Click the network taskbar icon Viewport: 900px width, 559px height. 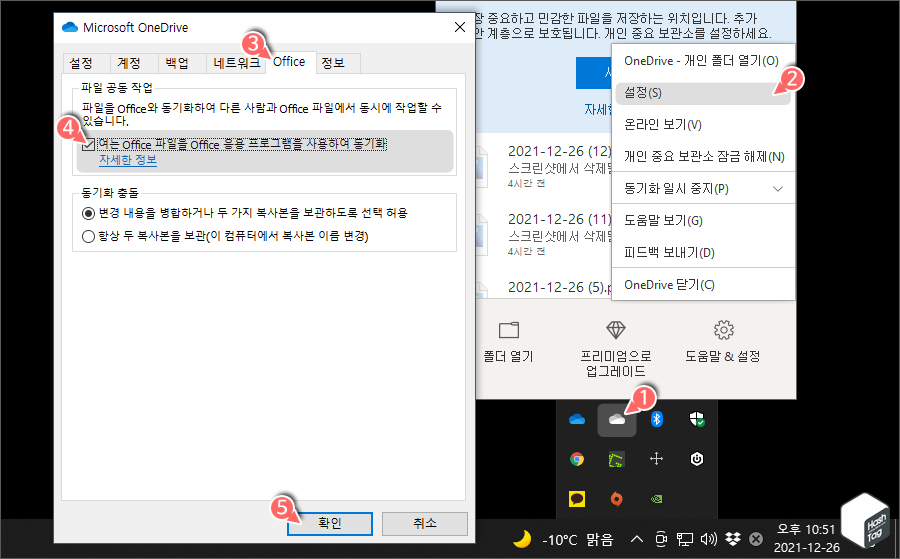684,539
